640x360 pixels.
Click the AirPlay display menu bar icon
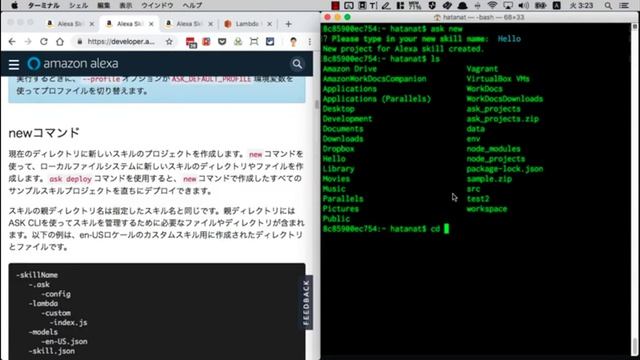pyautogui.click(x=508, y=5)
